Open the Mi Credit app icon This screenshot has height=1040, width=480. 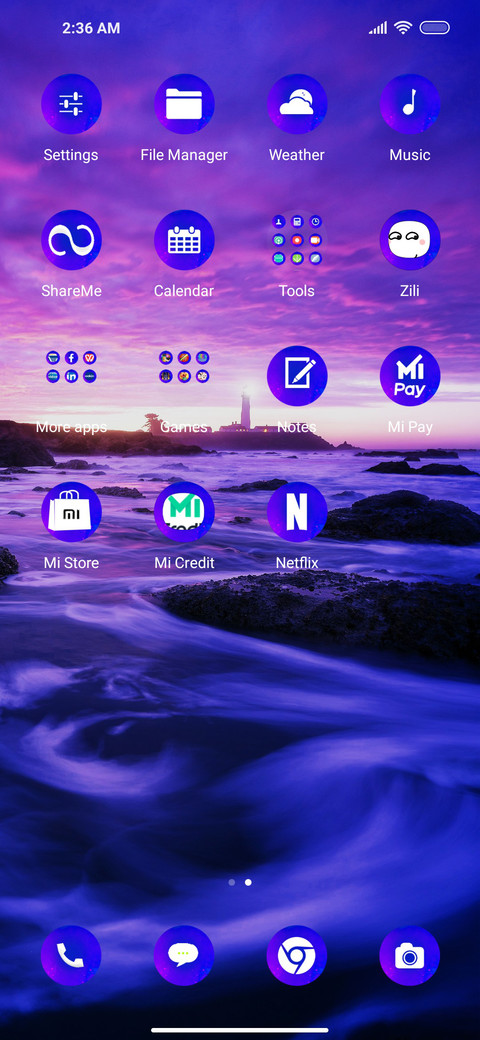click(184, 512)
